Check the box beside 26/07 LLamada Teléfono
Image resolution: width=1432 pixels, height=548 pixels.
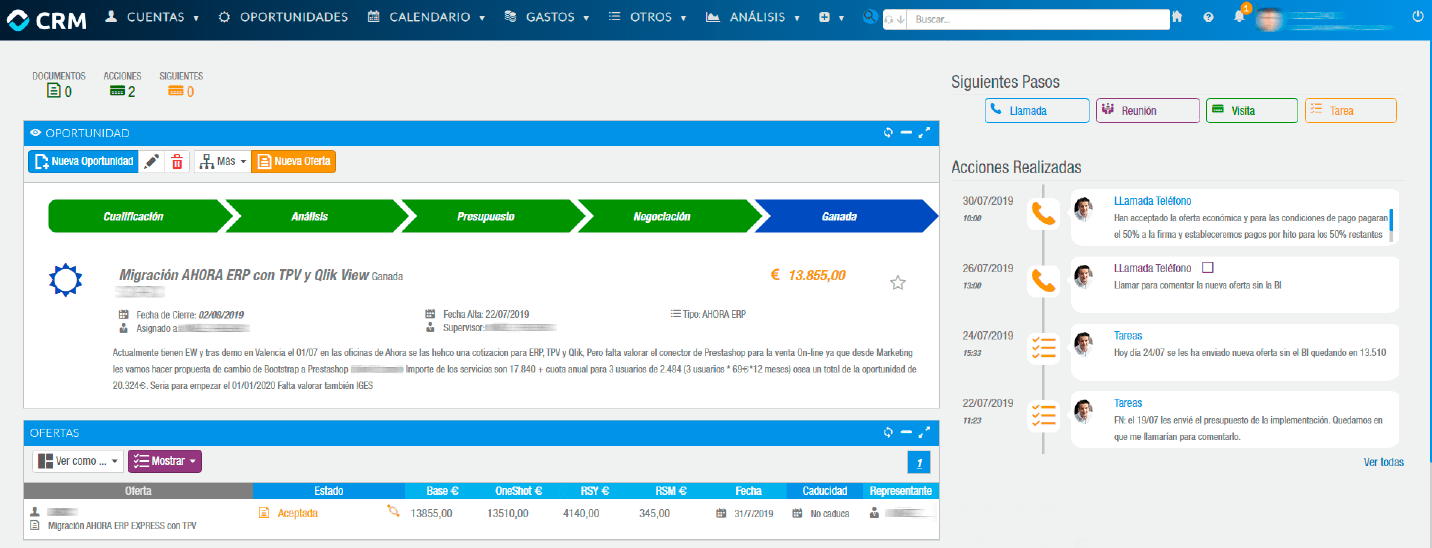(x=1207, y=268)
